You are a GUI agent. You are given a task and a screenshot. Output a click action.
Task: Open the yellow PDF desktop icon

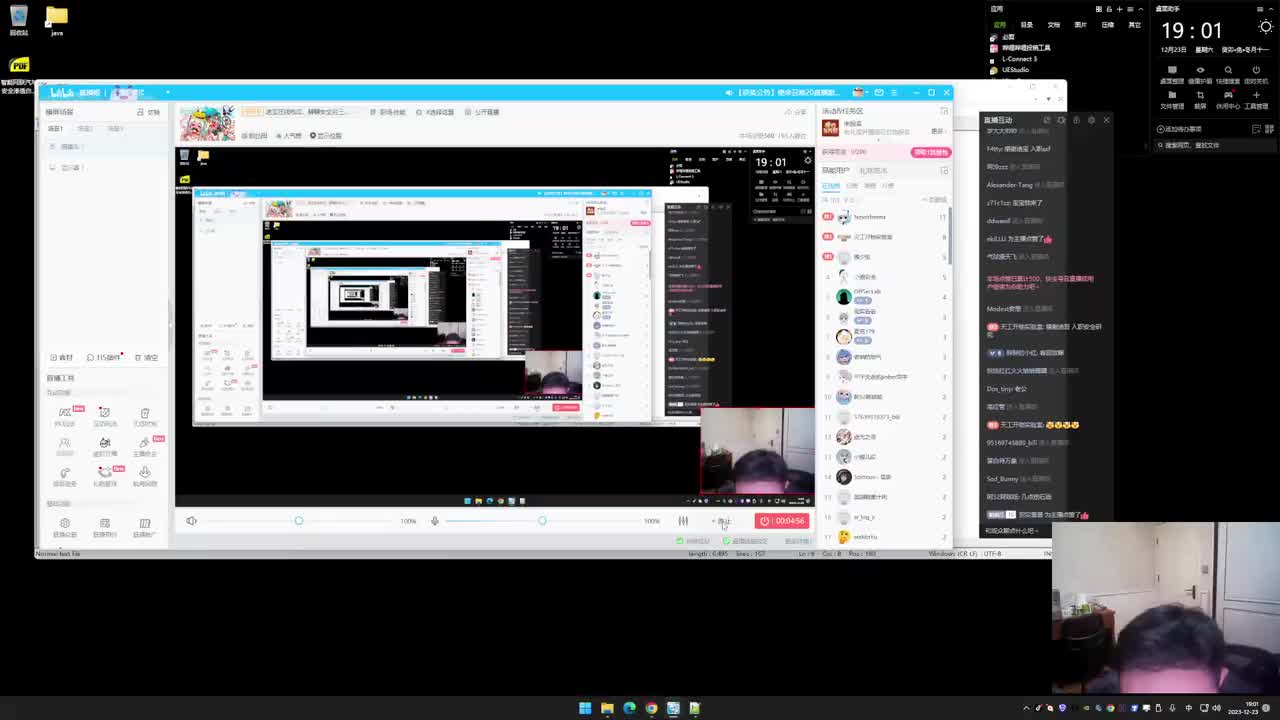coord(19,66)
